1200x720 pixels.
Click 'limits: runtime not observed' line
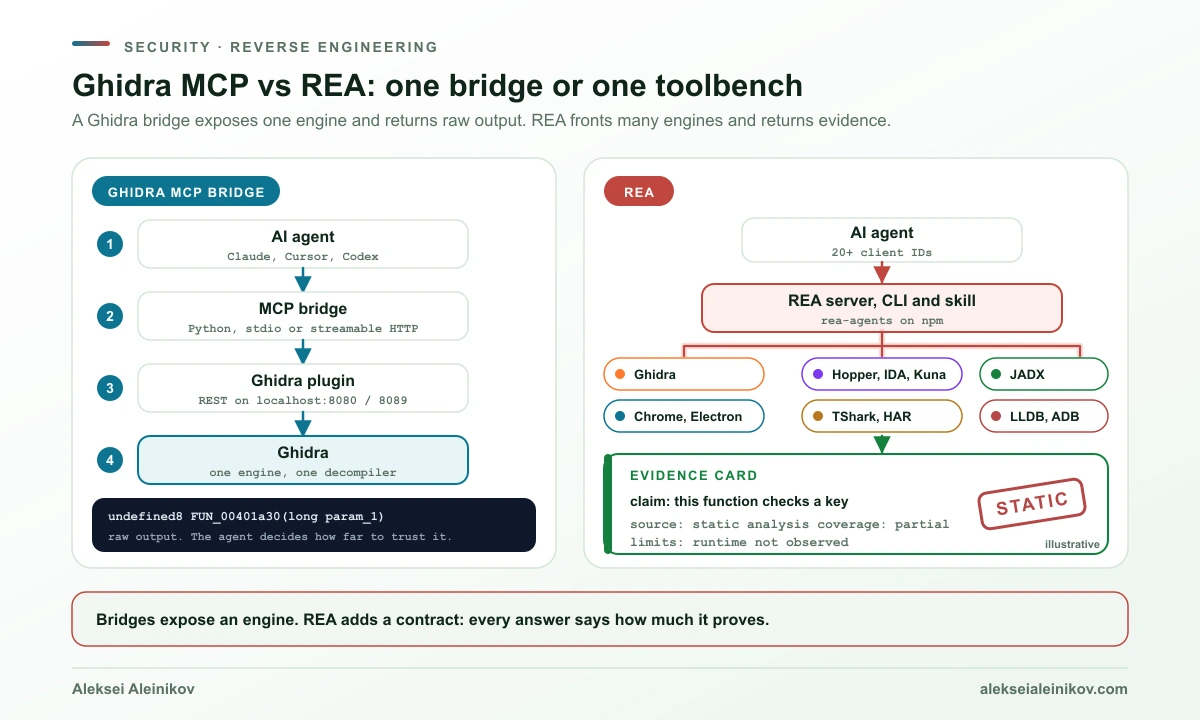739,542
